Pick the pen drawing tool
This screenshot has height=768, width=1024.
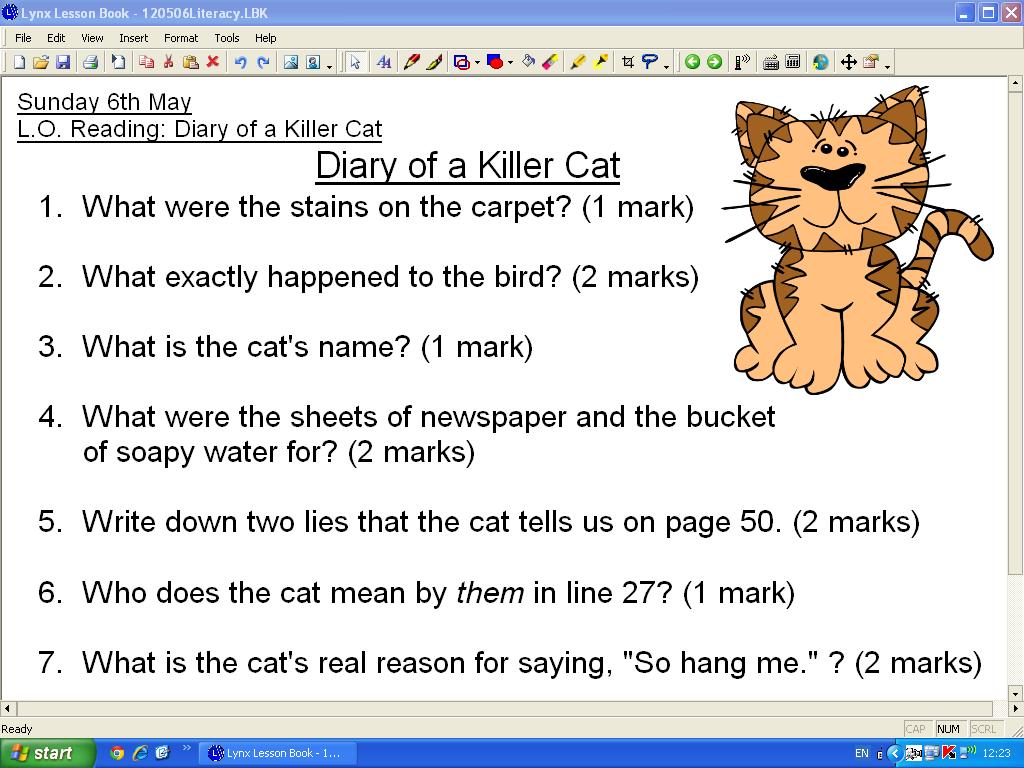(x=410, y=62)
